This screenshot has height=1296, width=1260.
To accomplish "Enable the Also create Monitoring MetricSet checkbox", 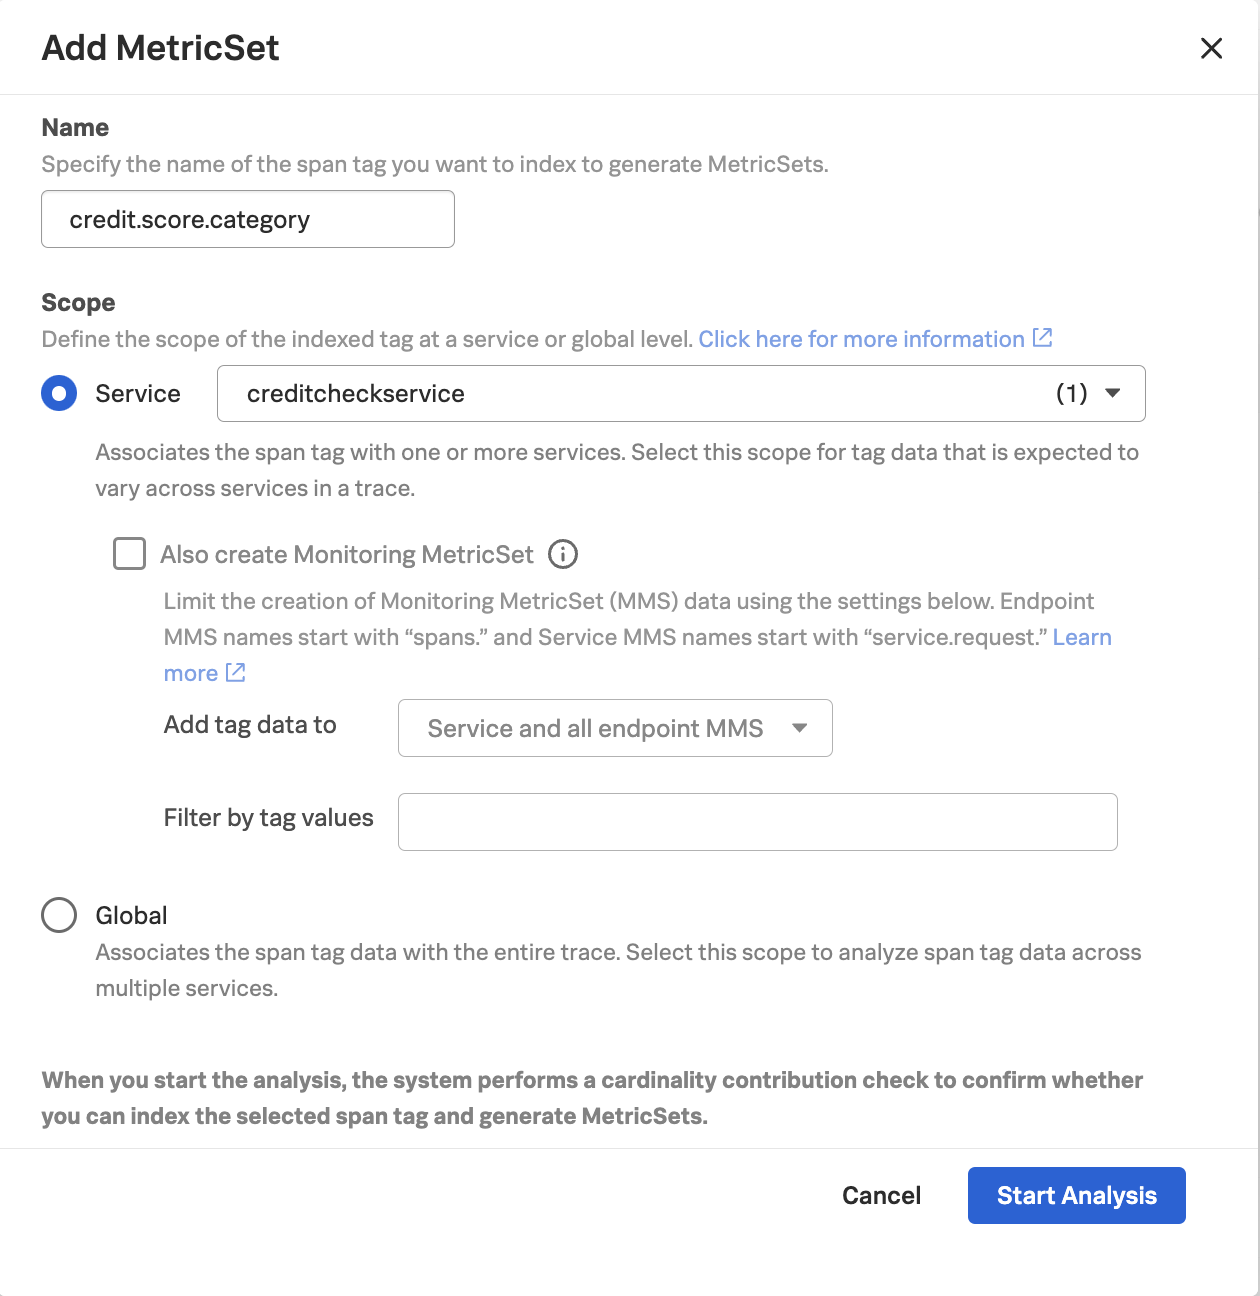I will [129, 554].
